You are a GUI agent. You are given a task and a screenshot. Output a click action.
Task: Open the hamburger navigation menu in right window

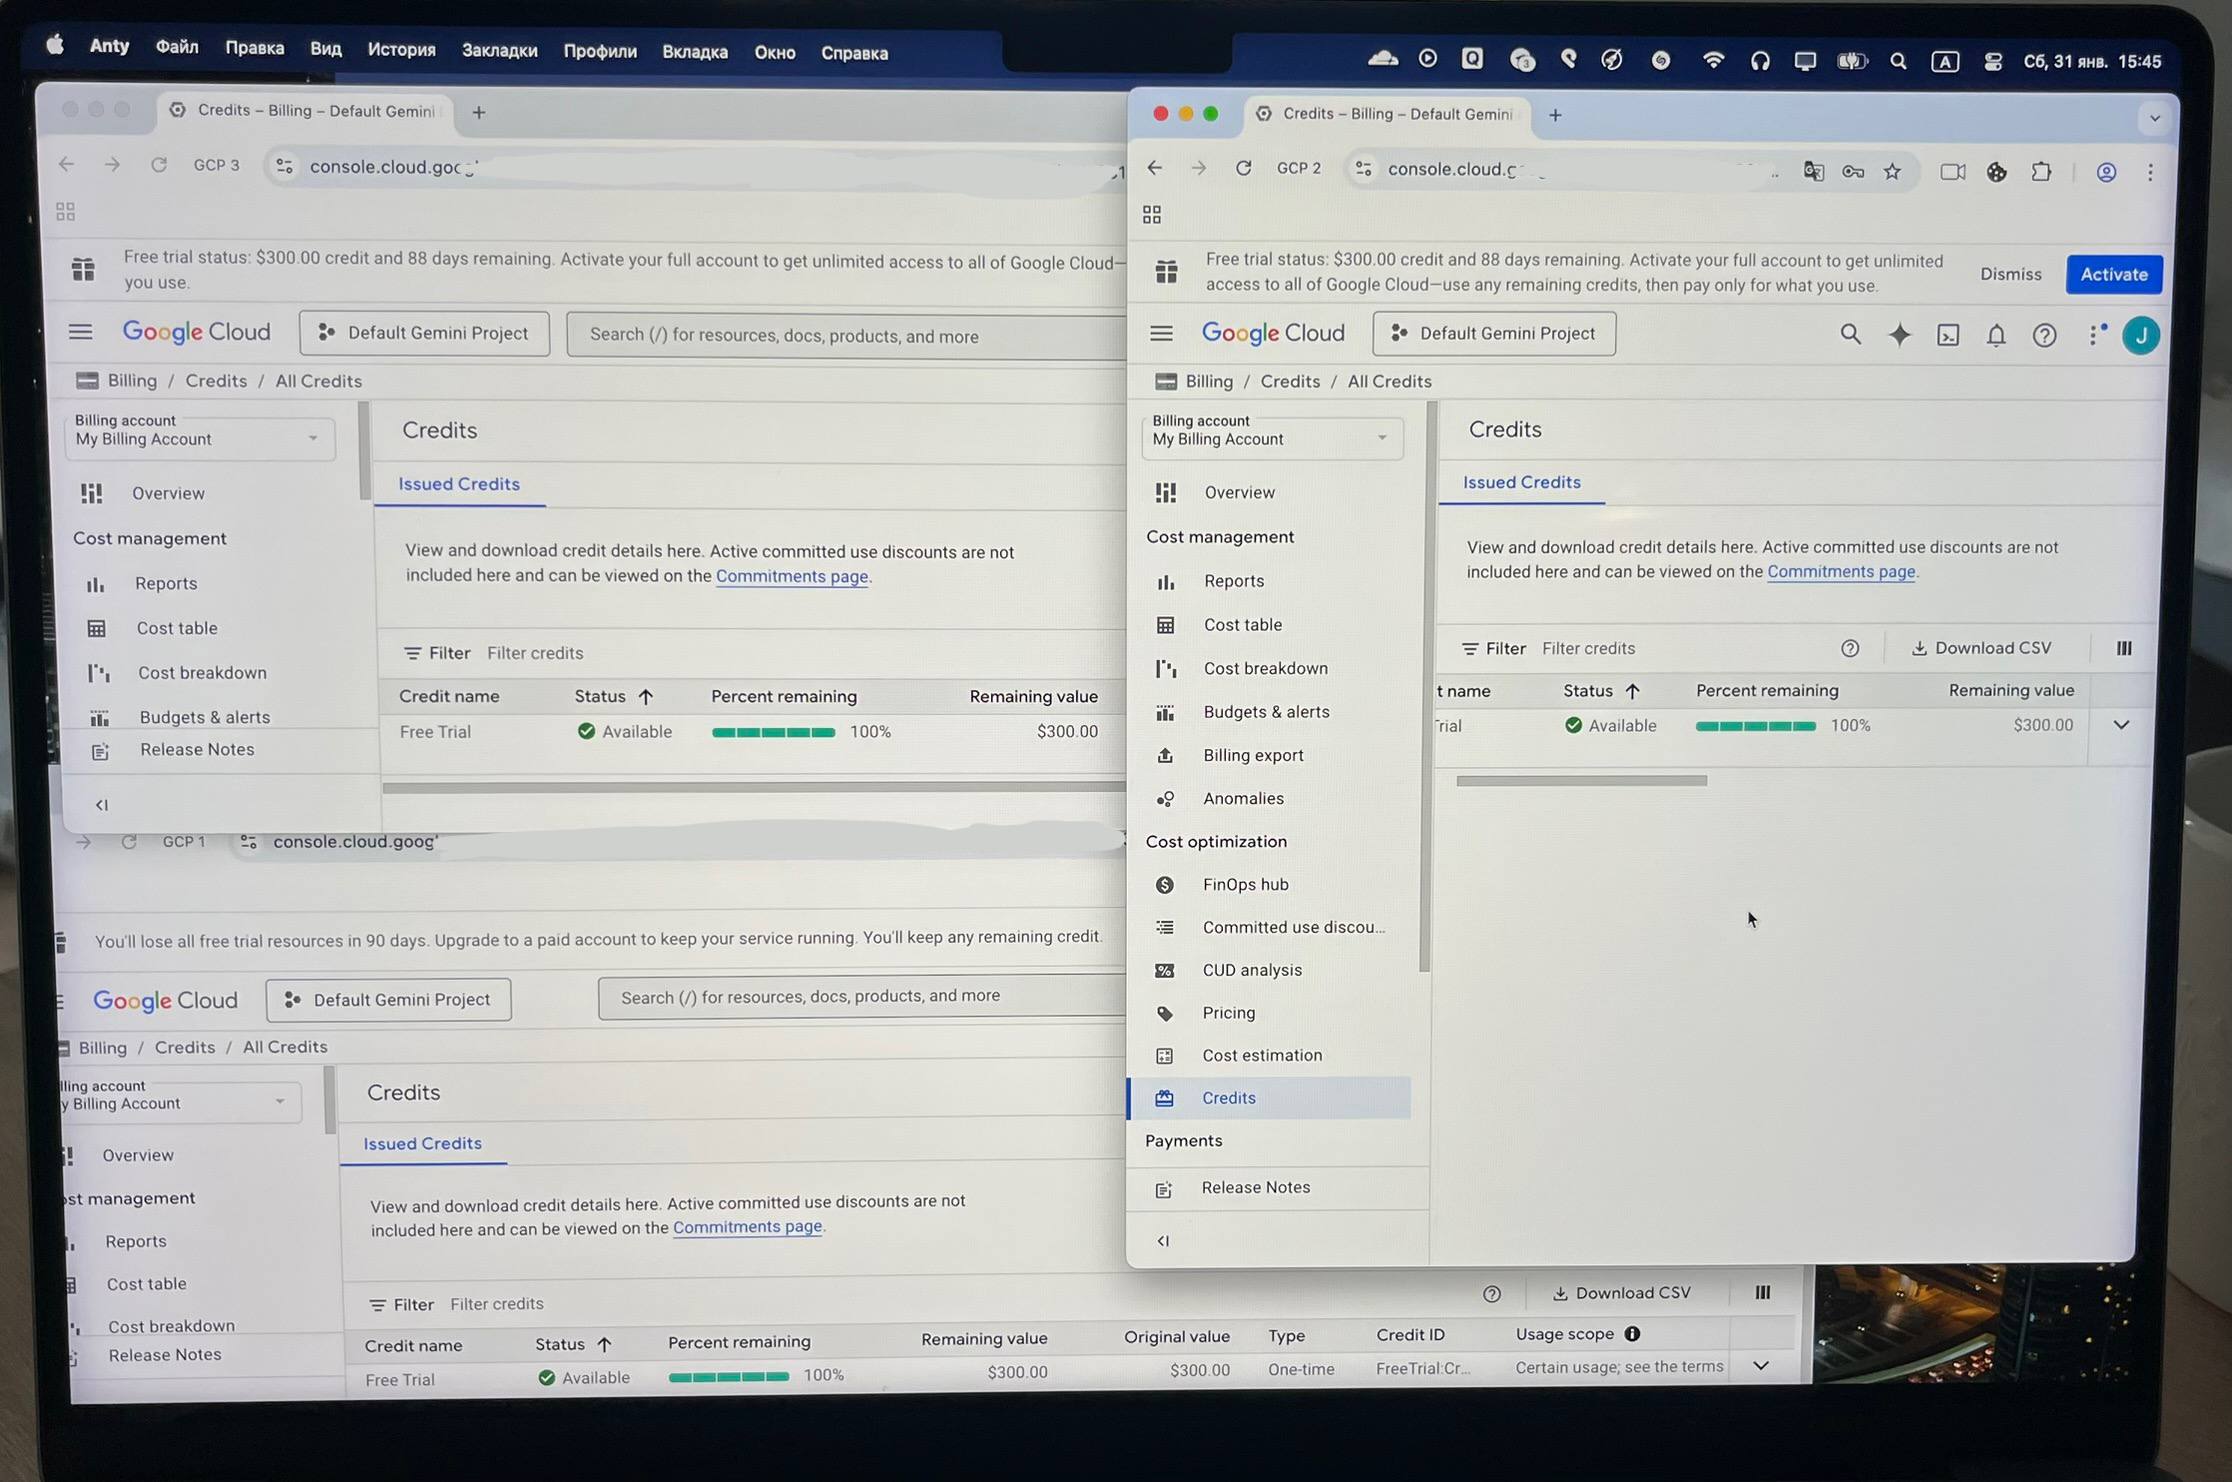[1161, 333]
